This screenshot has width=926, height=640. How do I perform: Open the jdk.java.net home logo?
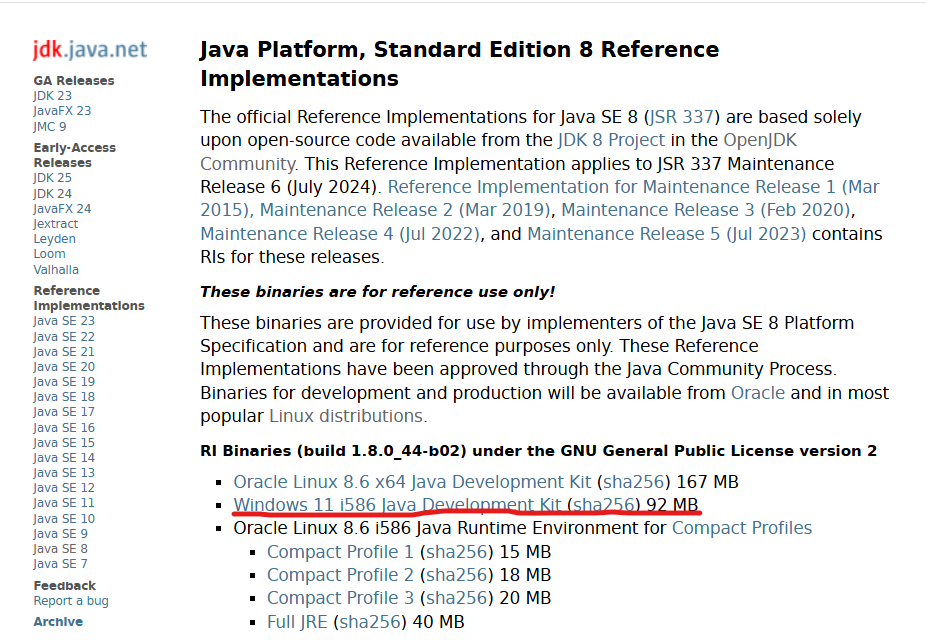pyautogui.click(x=90, y=50)
